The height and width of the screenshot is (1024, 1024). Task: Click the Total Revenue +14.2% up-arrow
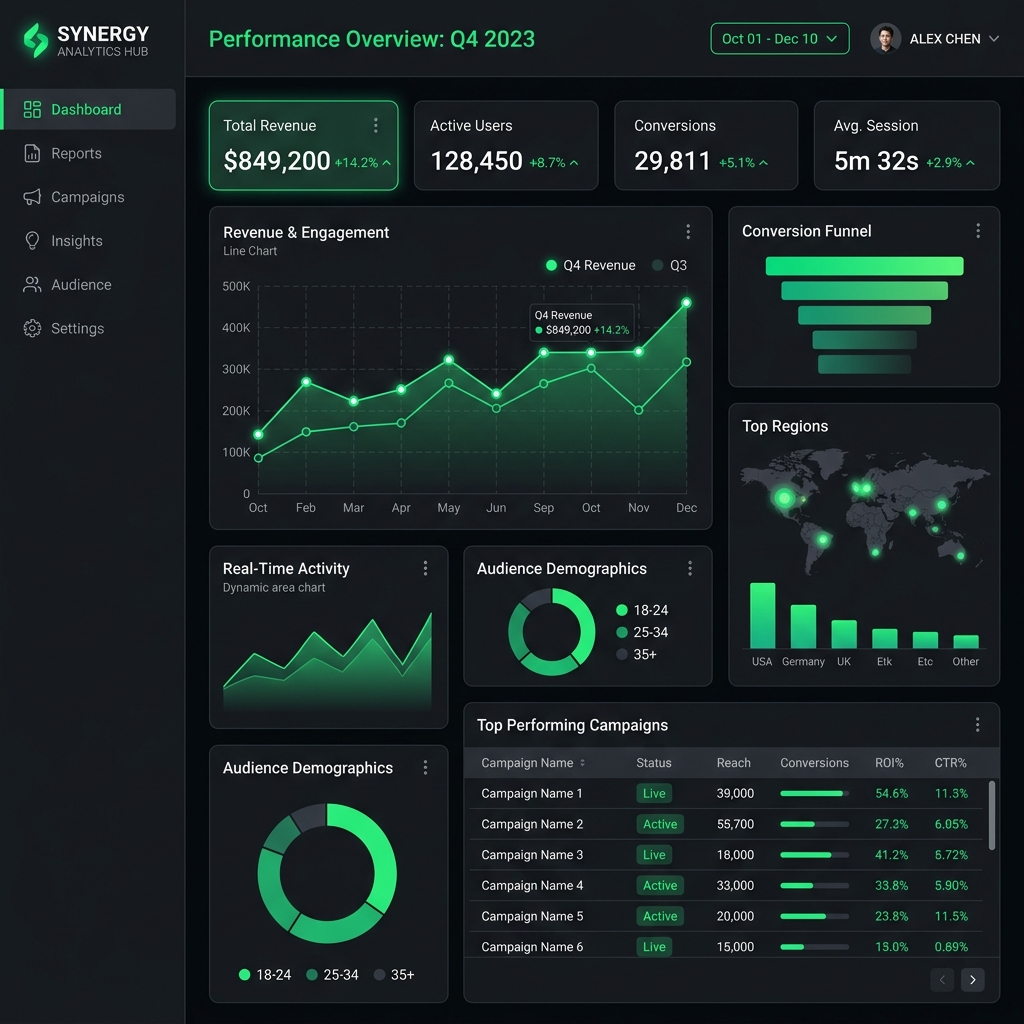click(387, 163)
